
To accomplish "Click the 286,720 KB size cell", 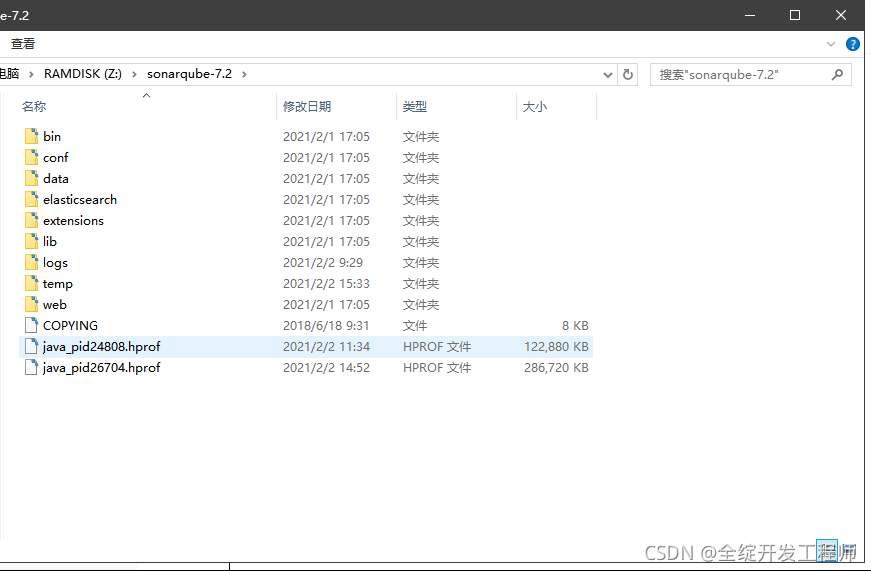I will click(x=556, y=368).
